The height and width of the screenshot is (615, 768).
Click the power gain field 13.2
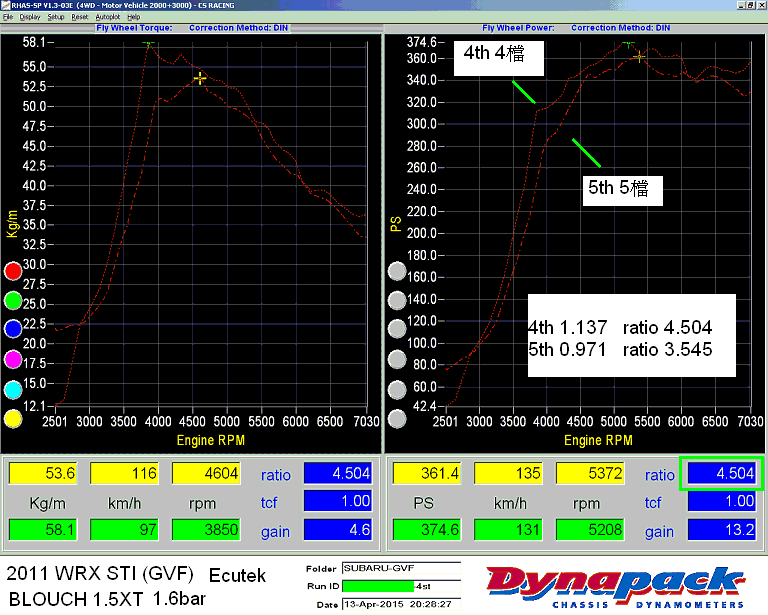722,530
